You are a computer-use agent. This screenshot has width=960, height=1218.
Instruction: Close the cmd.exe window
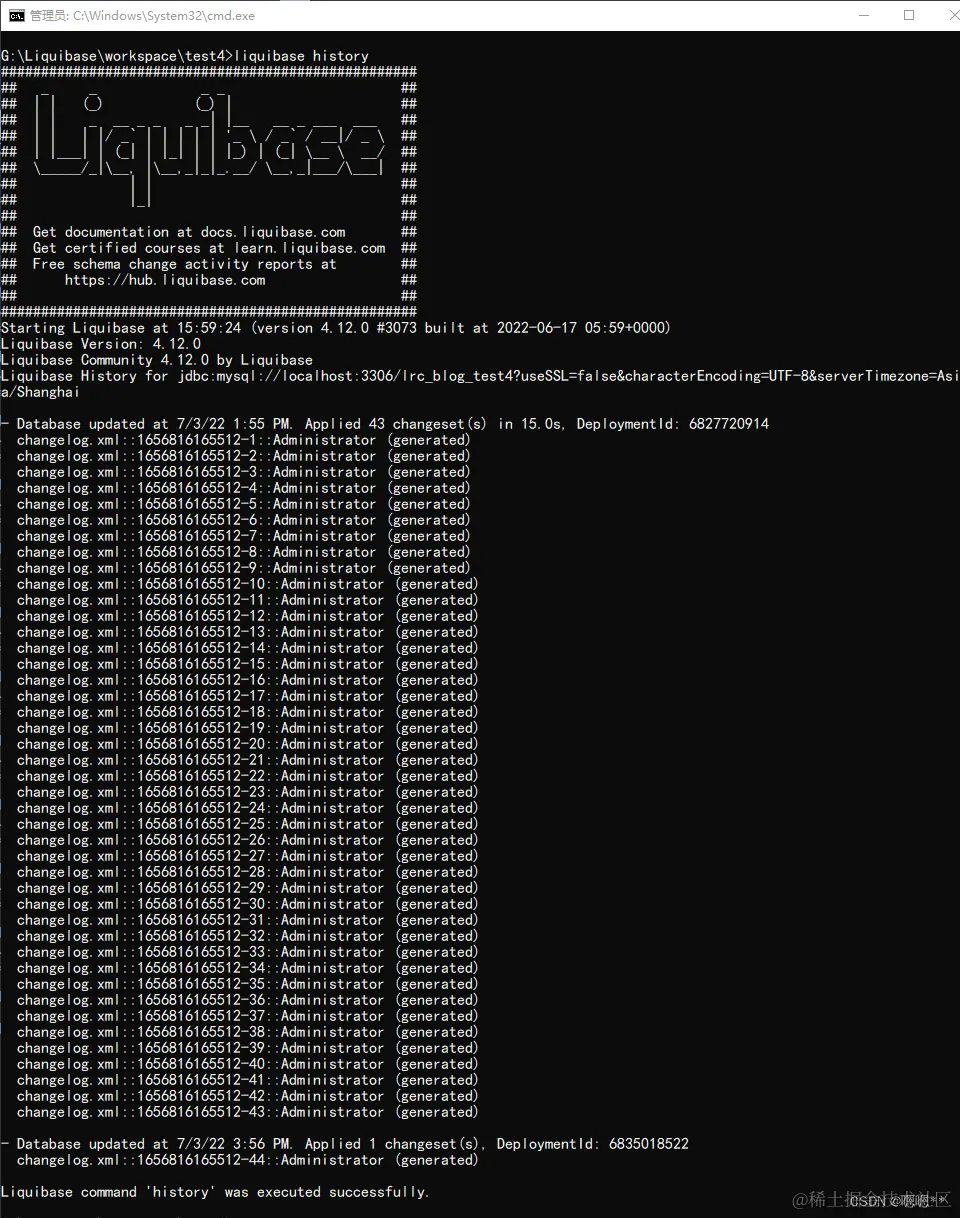(x=944, y=15)
